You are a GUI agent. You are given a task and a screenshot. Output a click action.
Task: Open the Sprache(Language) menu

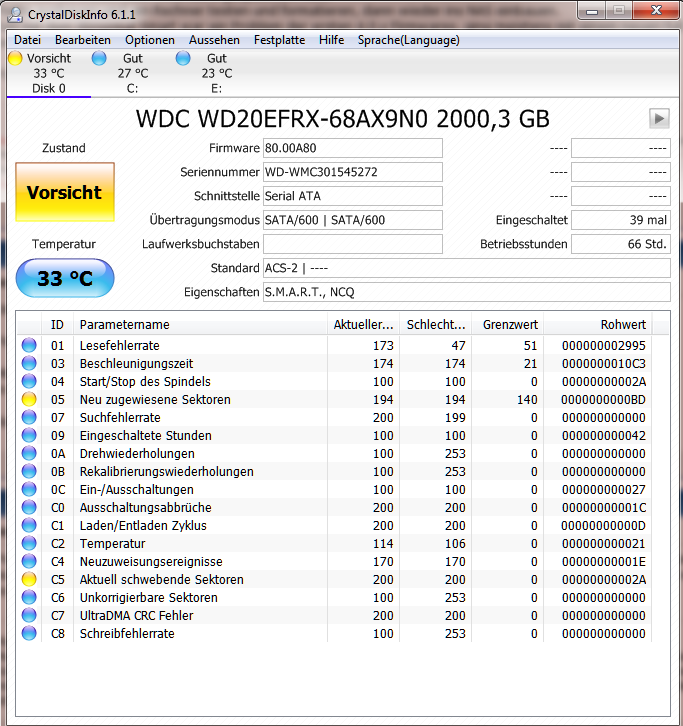[x=408, y=40]
